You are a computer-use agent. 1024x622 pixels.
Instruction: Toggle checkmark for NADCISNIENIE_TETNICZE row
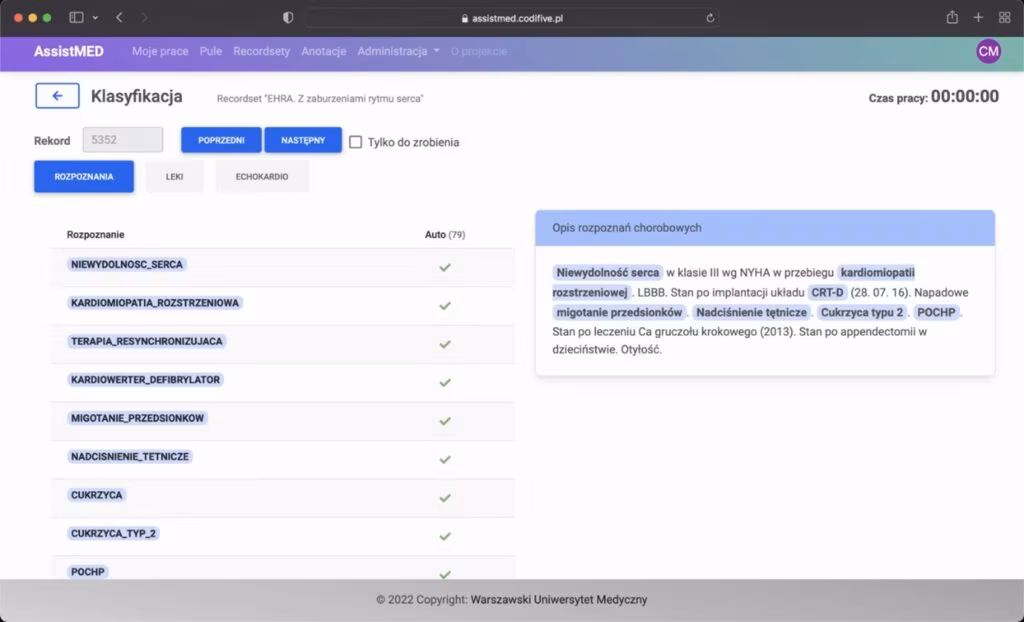point(445,459)
